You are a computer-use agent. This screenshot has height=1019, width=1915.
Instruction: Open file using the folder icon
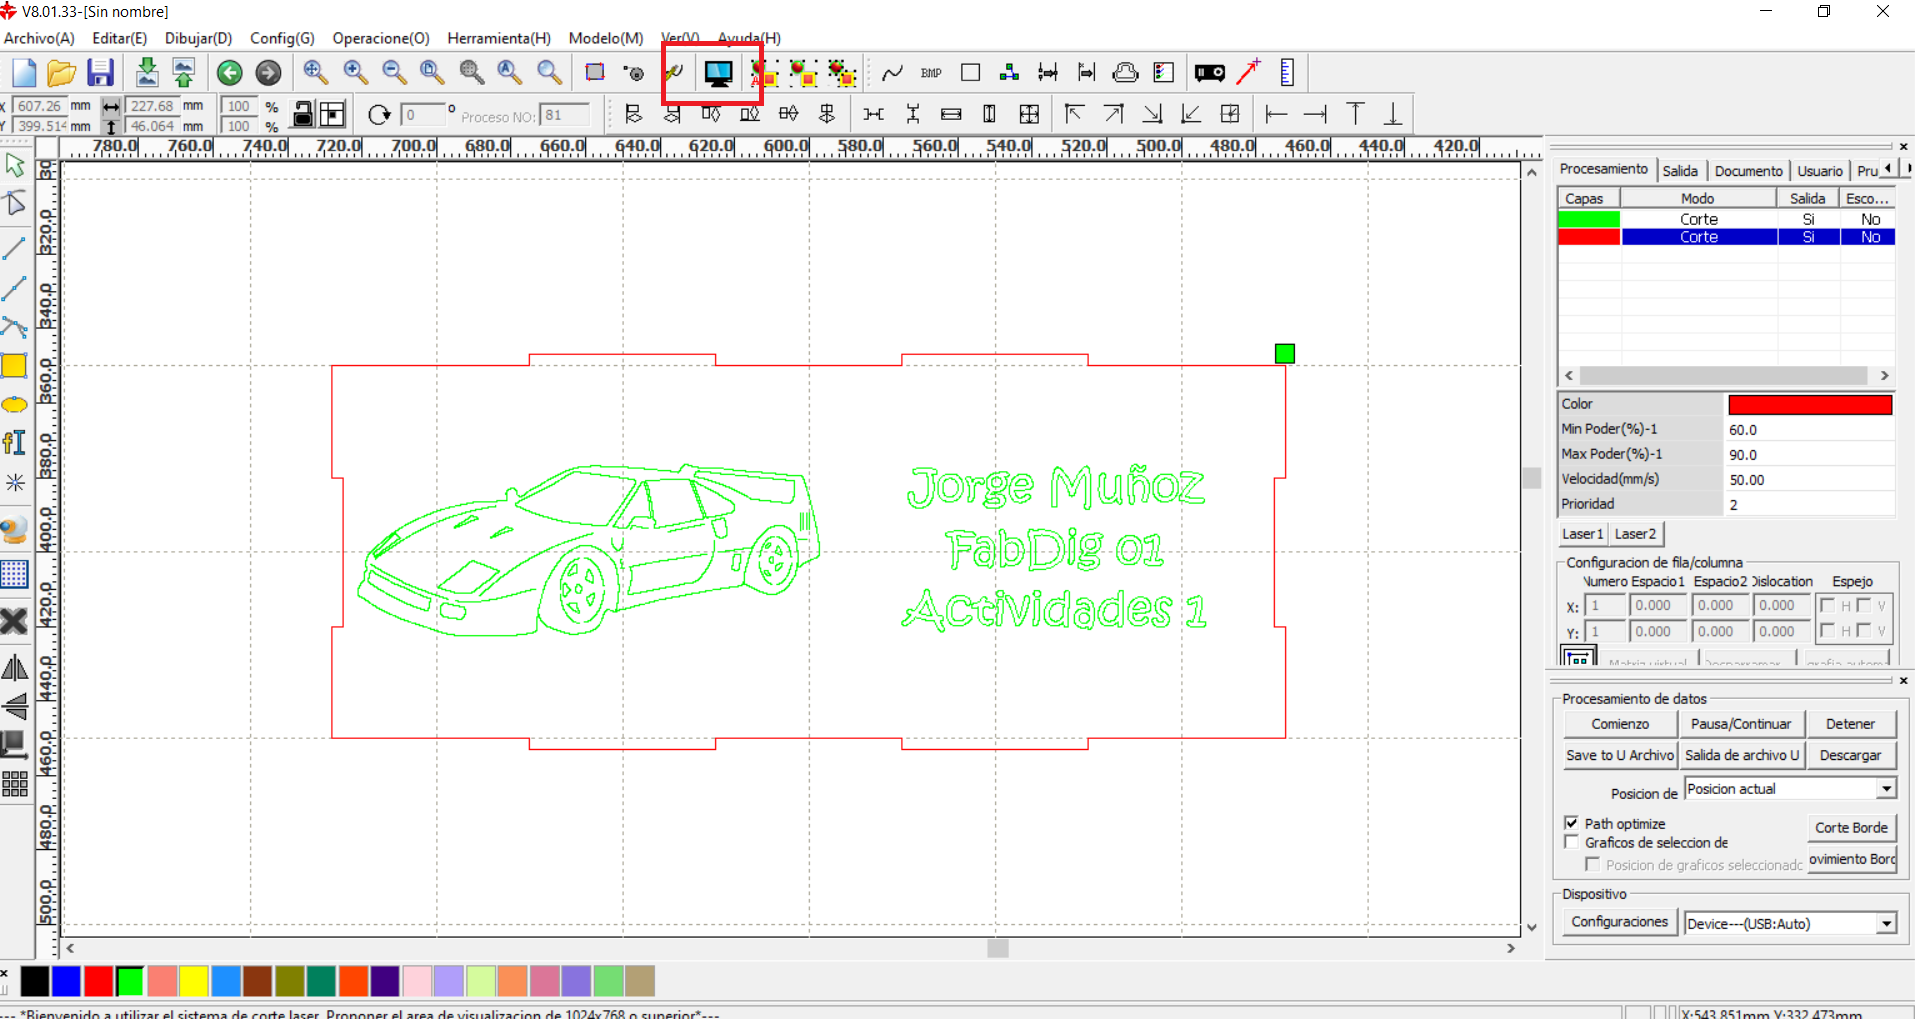(x=61, y=73)
